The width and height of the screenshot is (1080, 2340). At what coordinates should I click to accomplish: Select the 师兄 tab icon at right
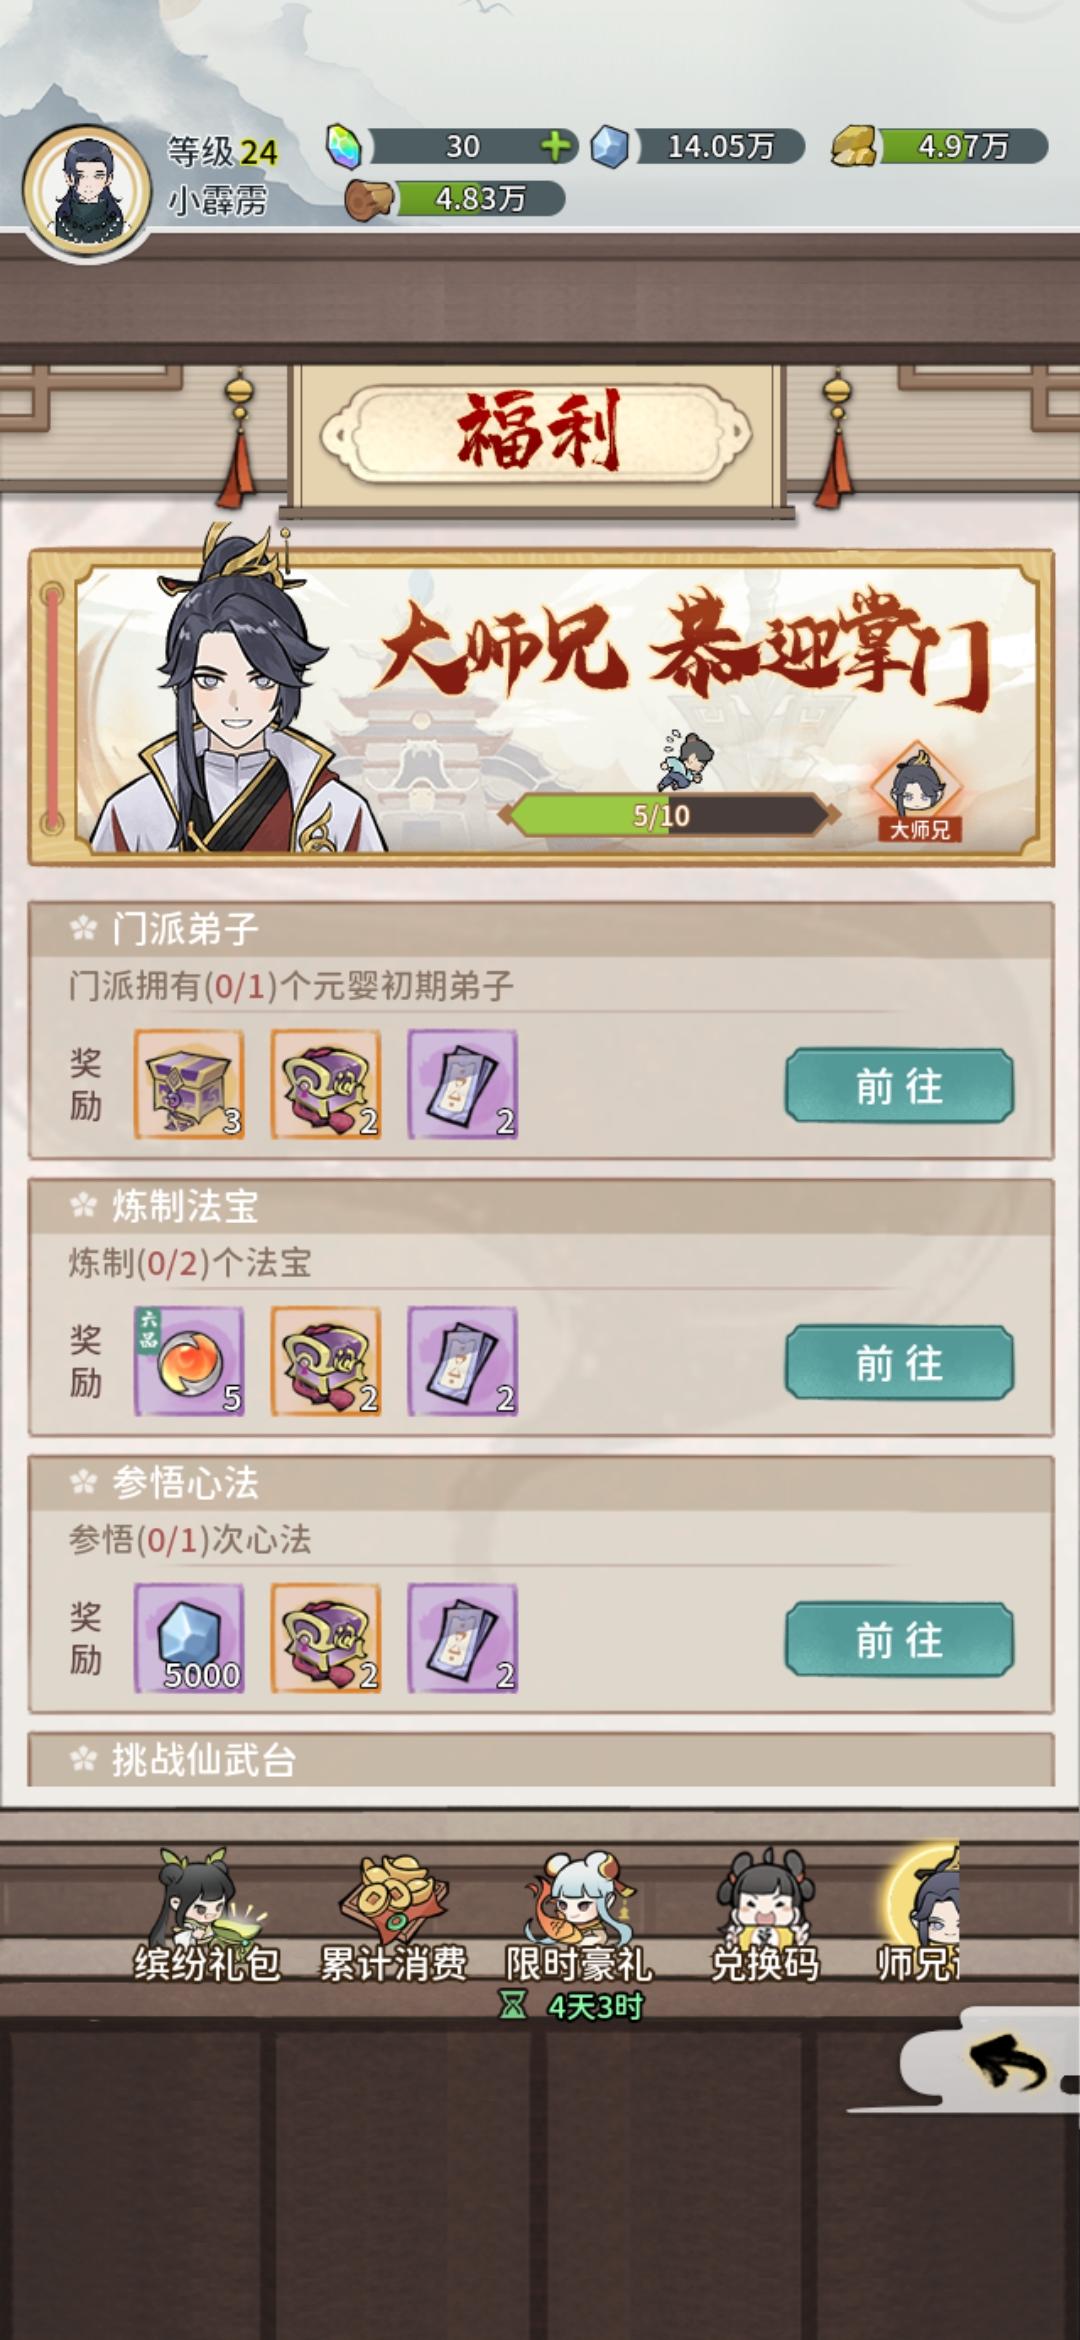[918, 1914]
